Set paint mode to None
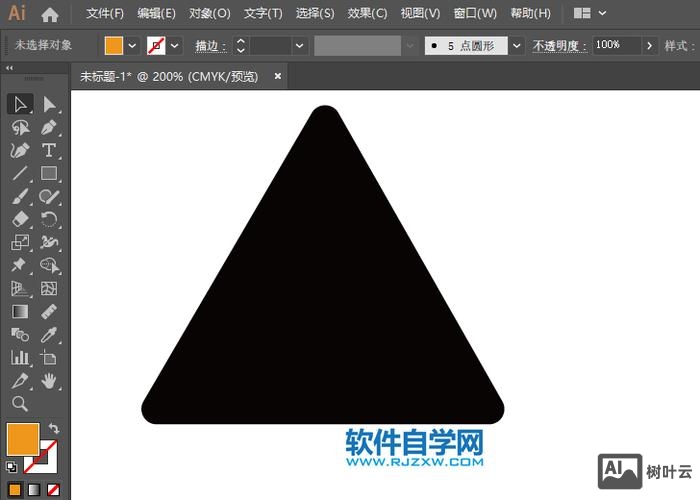The image size is (700, 500). pyautogui.click(x=53, y=490)
